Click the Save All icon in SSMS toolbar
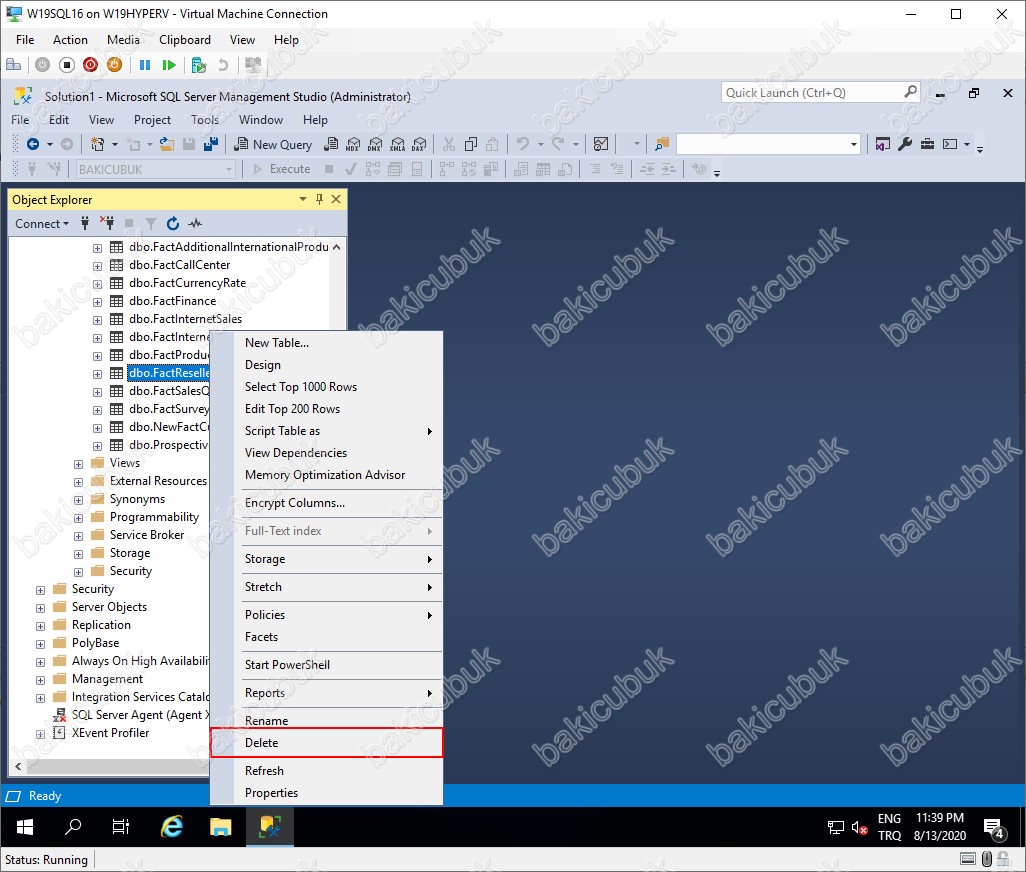The width and height of the screenshot is (1026, 872). 211,144
